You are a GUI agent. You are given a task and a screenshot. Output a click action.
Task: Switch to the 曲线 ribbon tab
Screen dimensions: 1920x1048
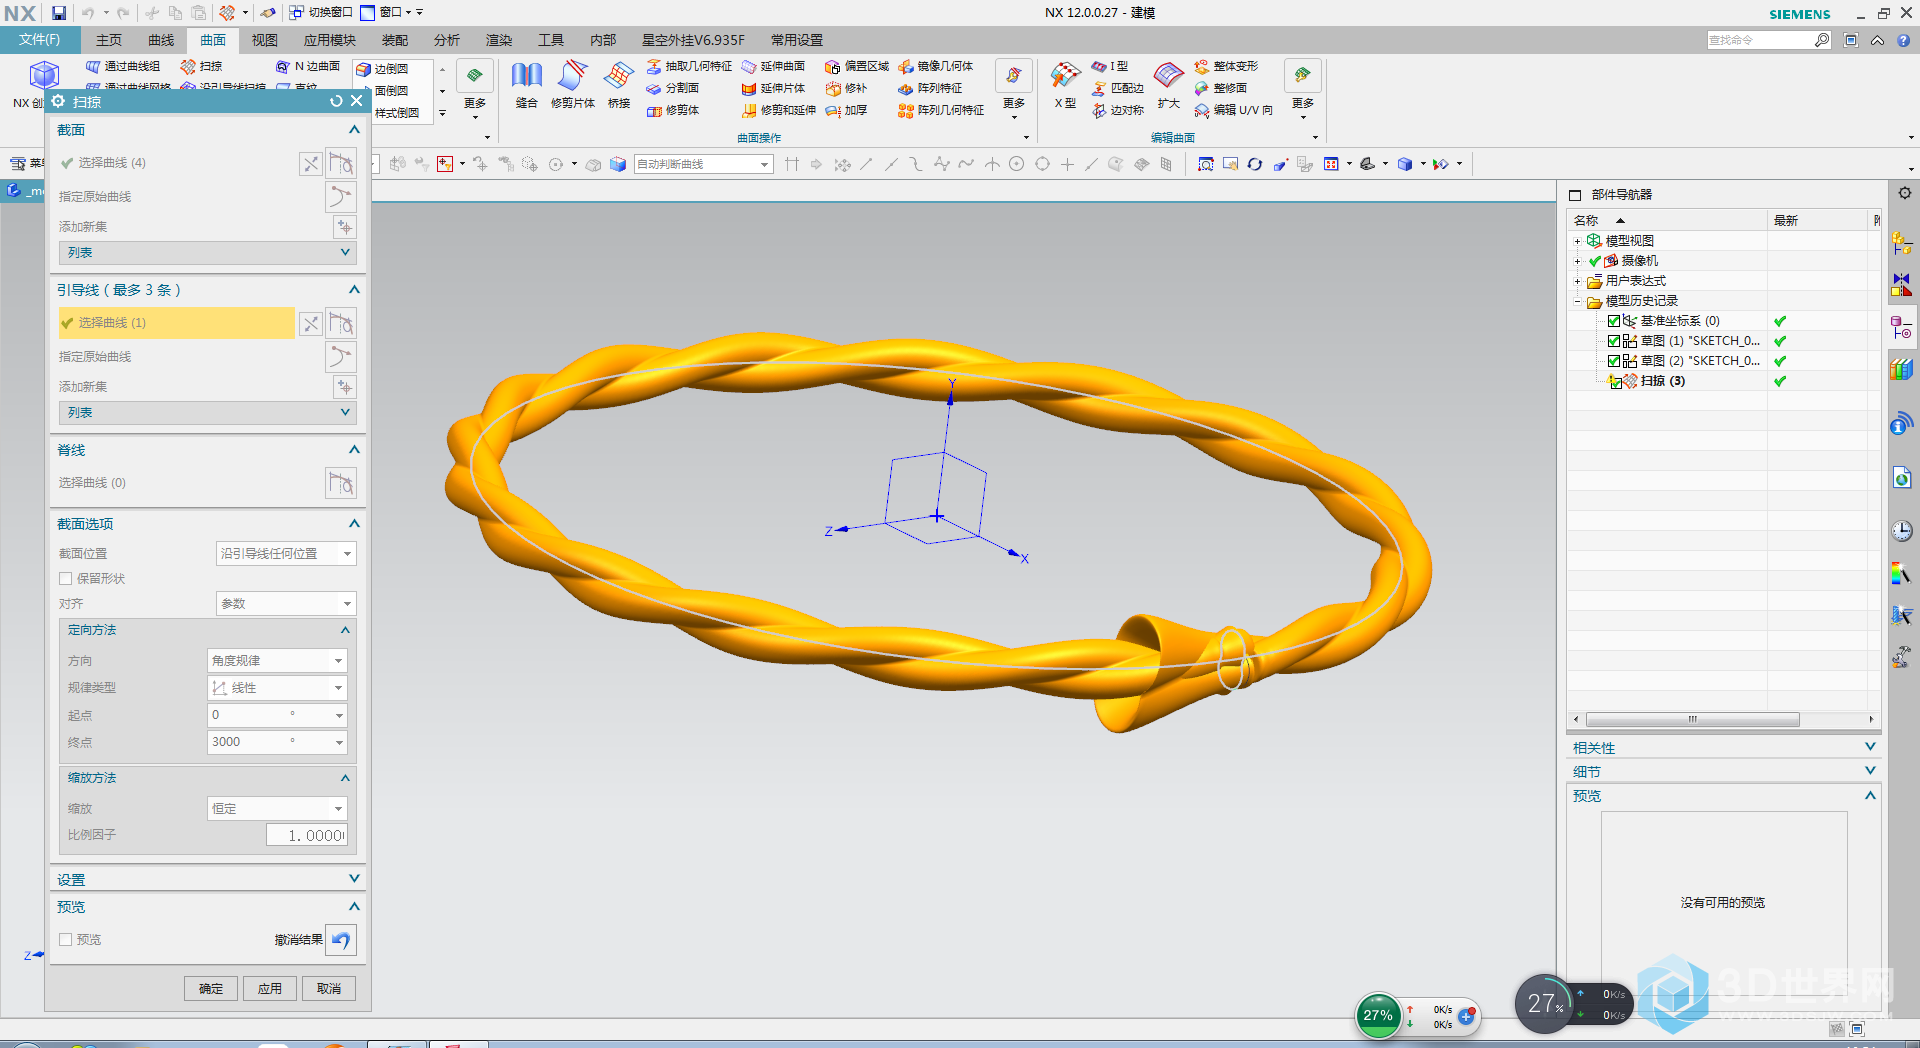tap(161, 40)
